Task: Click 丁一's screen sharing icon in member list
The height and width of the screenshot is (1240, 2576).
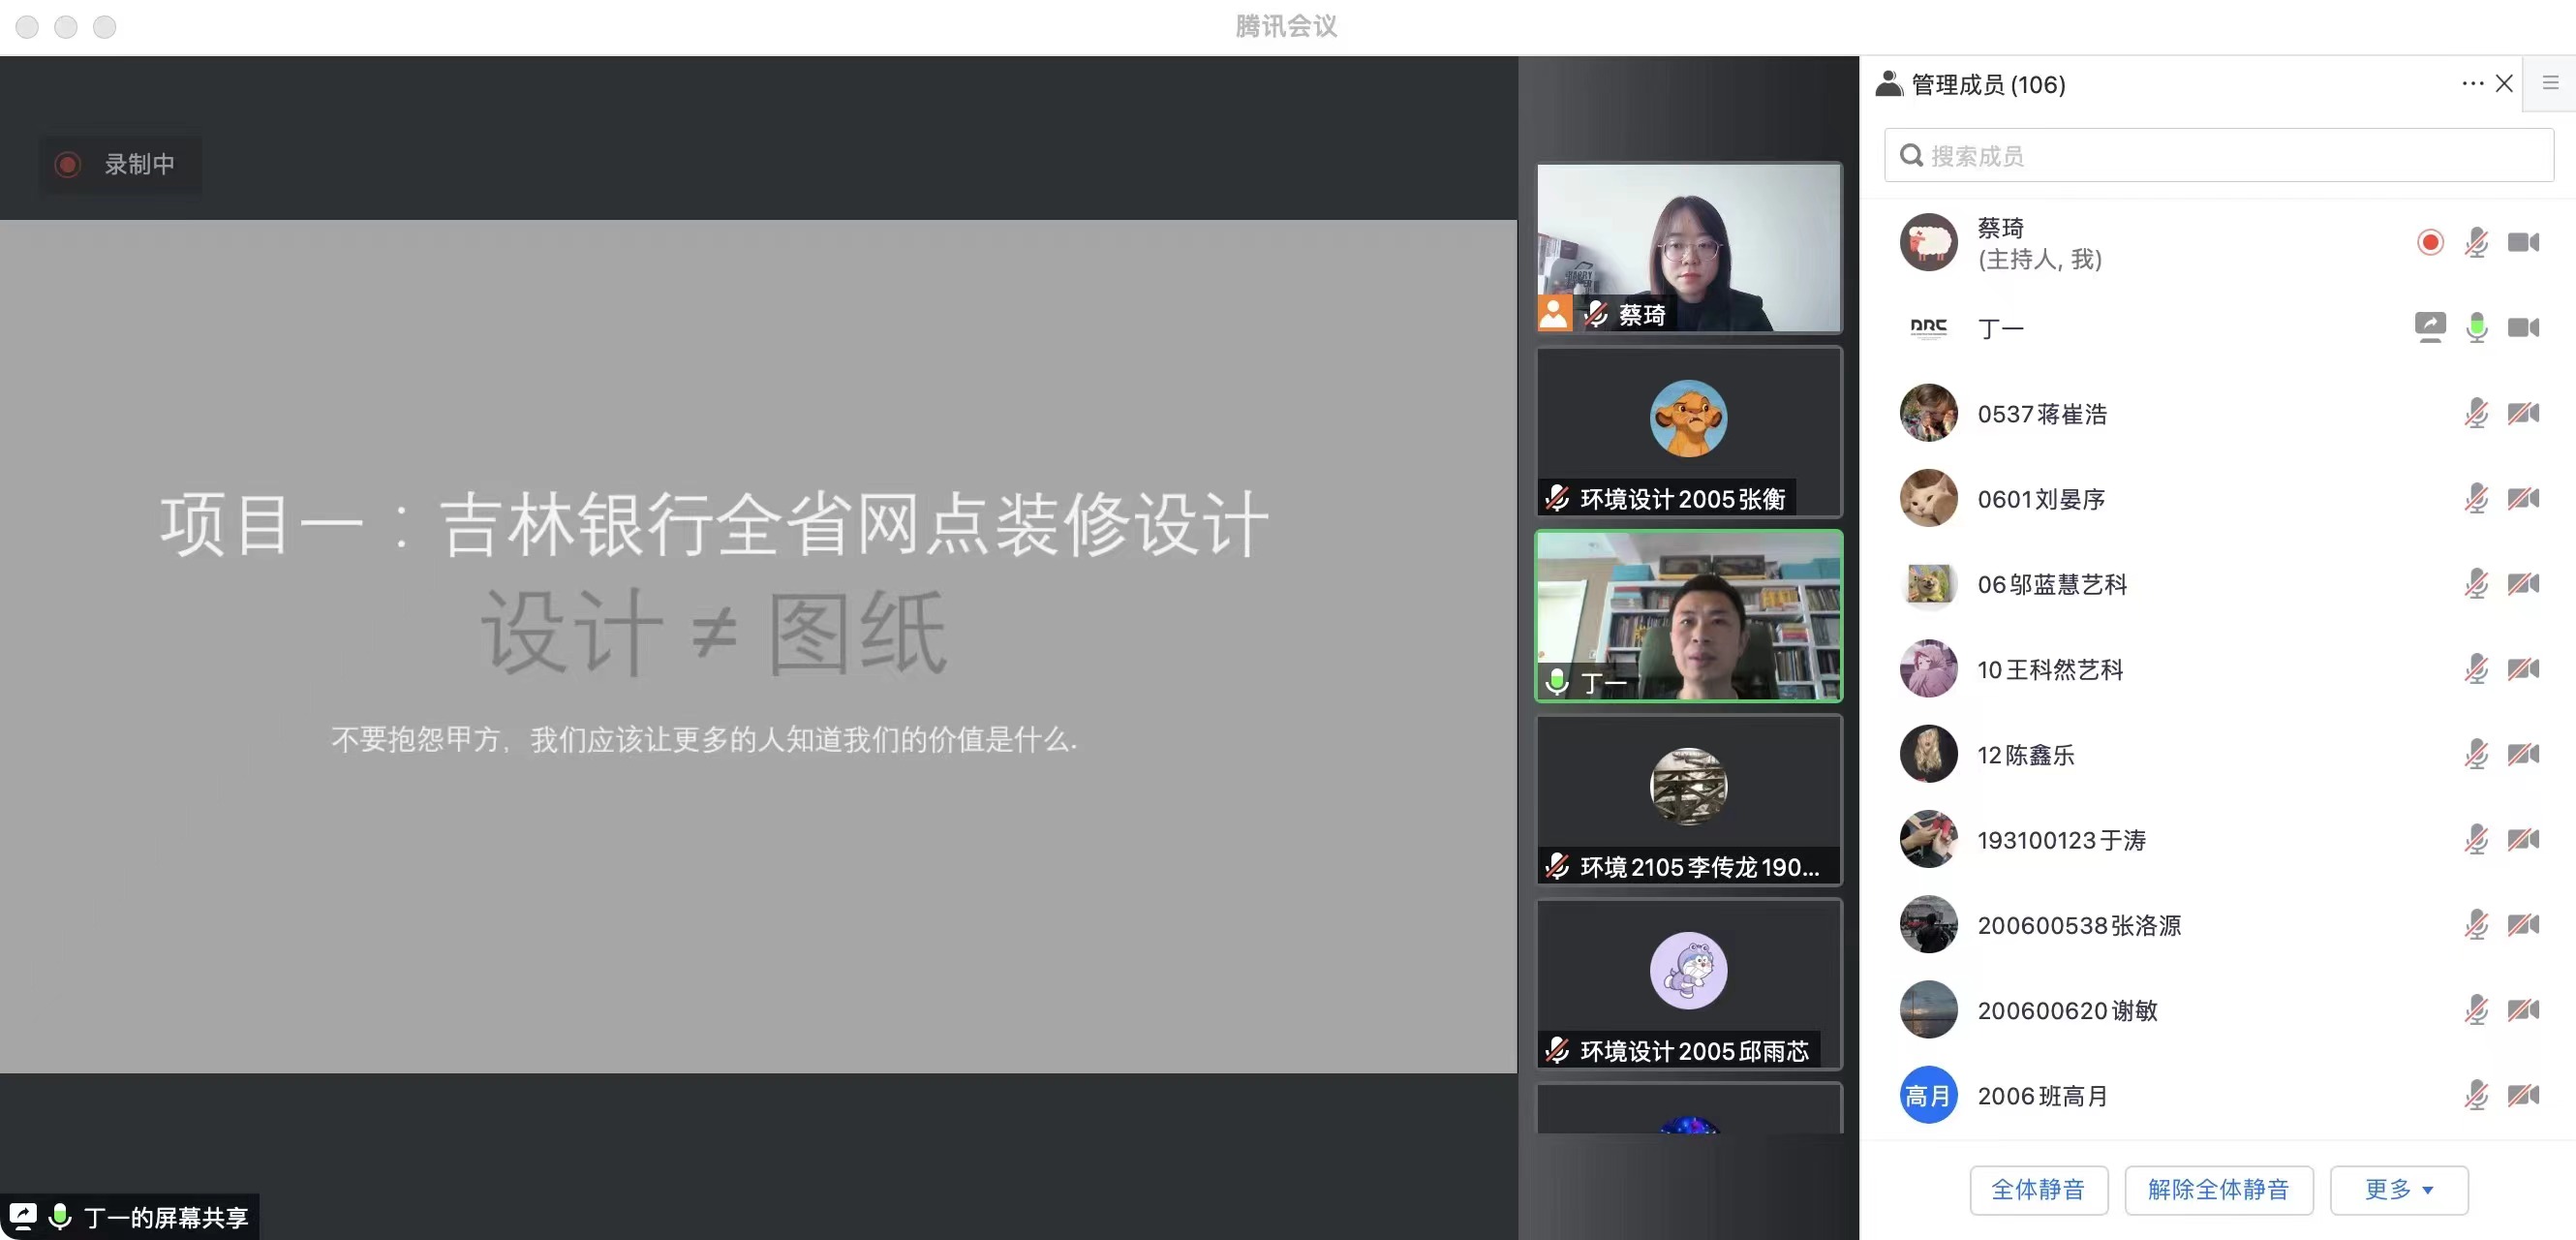Action: pos(2429,327)
